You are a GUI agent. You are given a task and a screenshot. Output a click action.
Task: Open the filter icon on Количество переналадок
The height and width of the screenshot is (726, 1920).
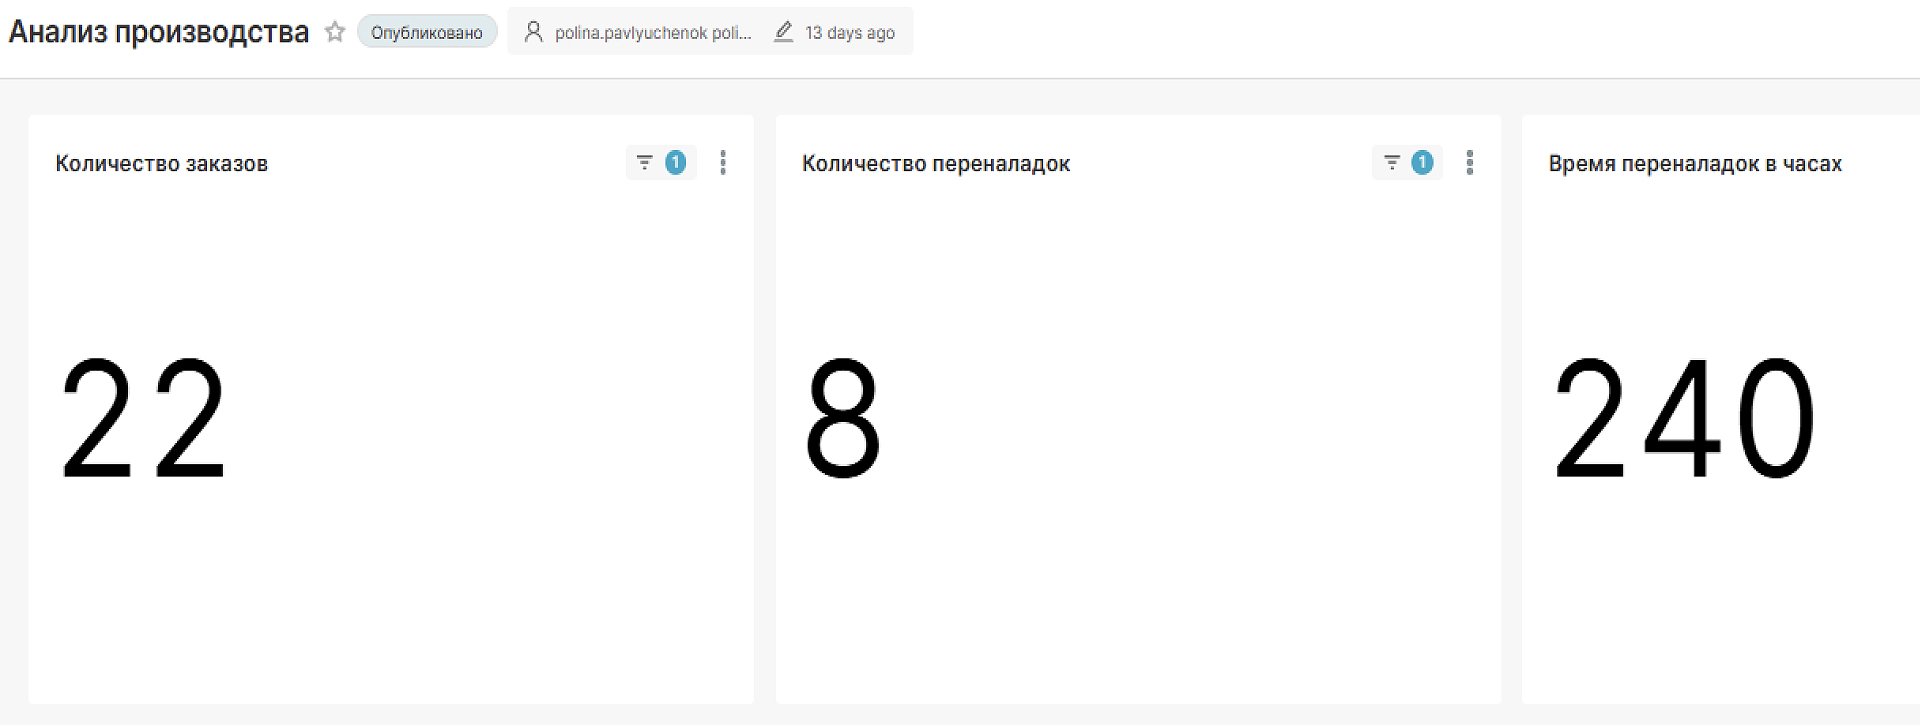(1392, 162)
